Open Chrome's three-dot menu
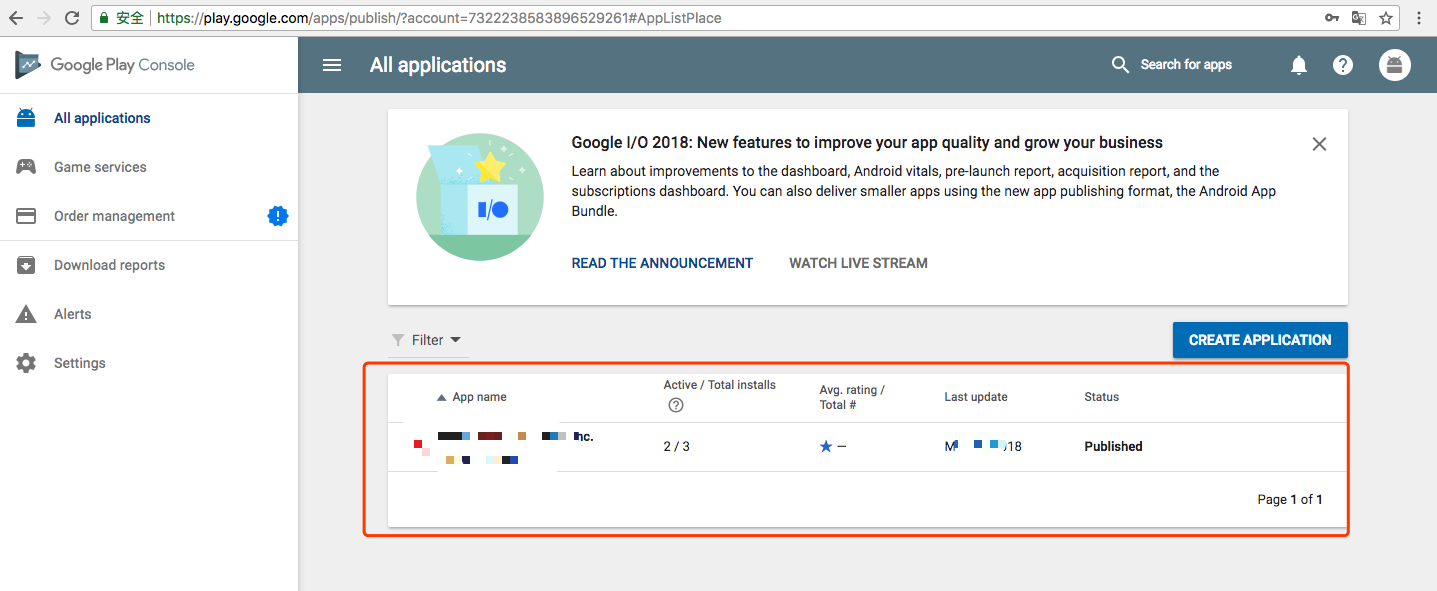The width and height of the screenshot is (1437, 591). click(x=1419, y=18)
